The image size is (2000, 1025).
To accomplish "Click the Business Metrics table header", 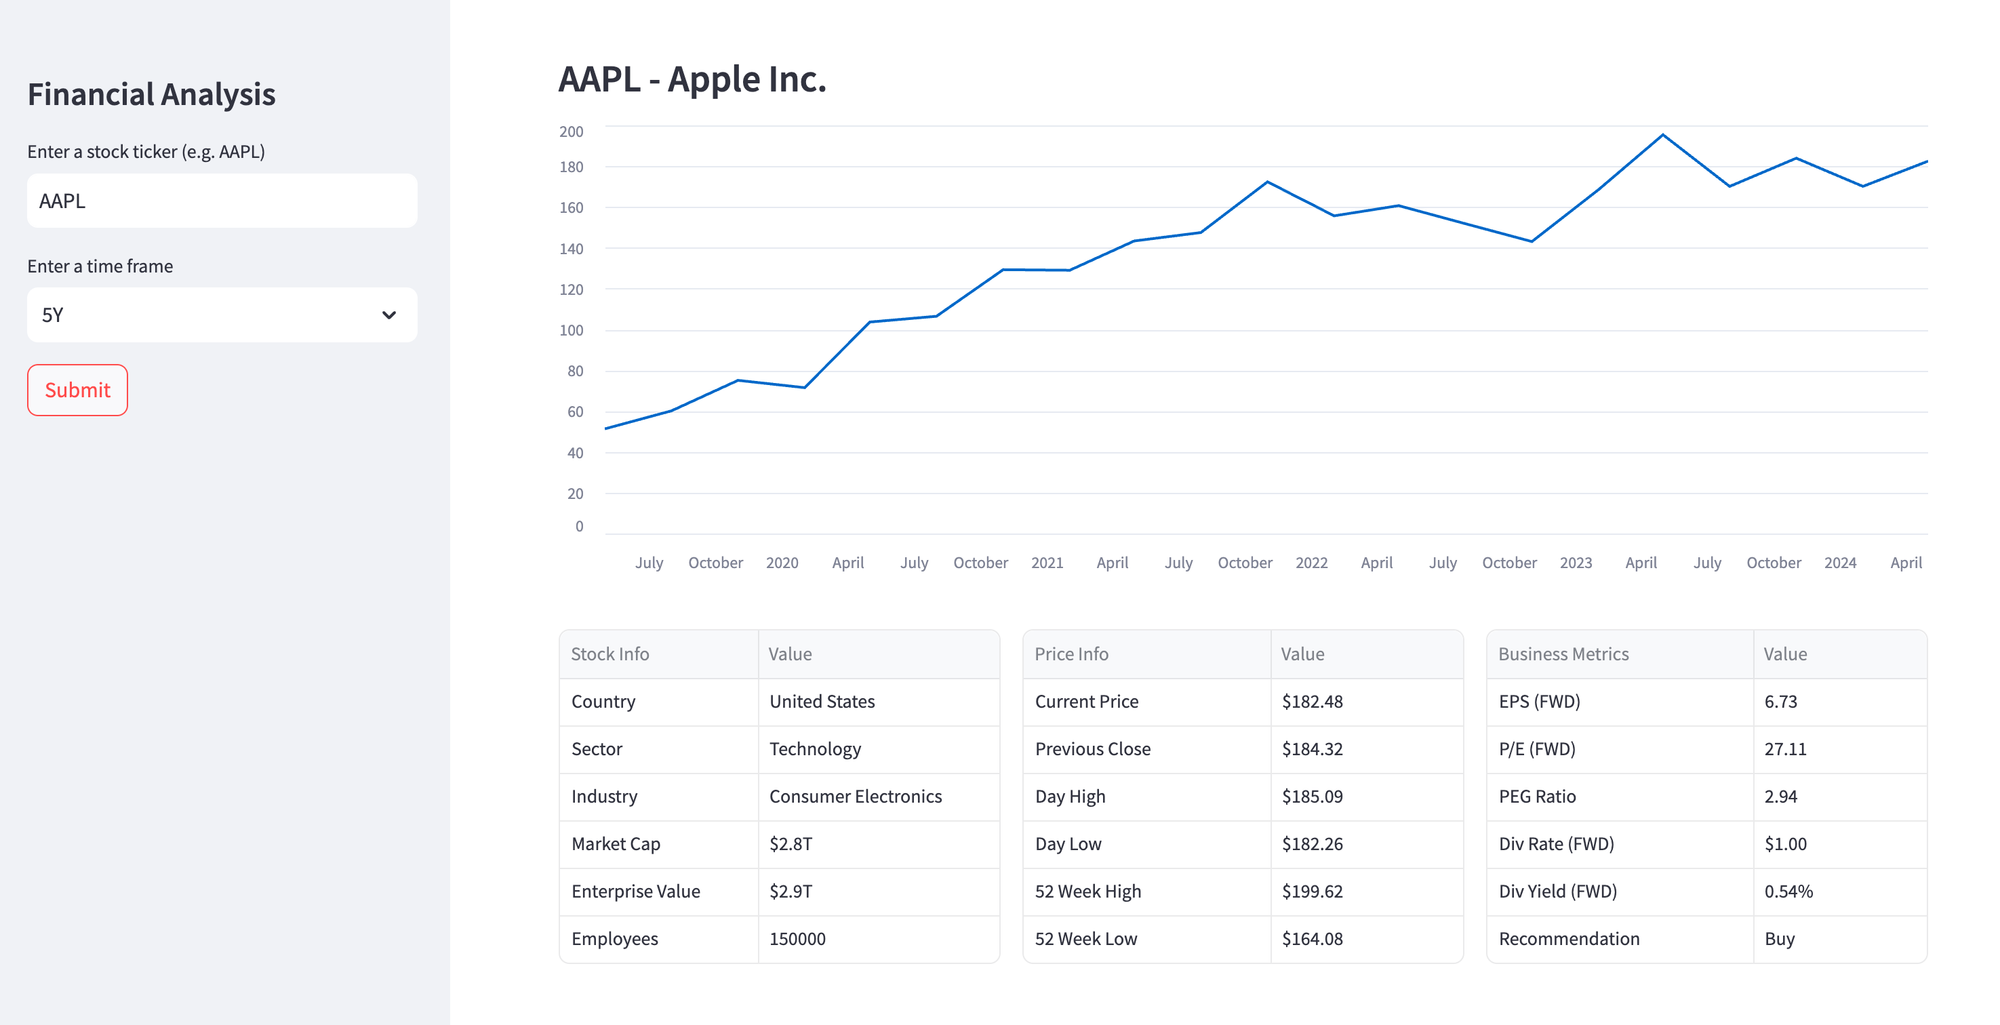I will (1562, 653).
